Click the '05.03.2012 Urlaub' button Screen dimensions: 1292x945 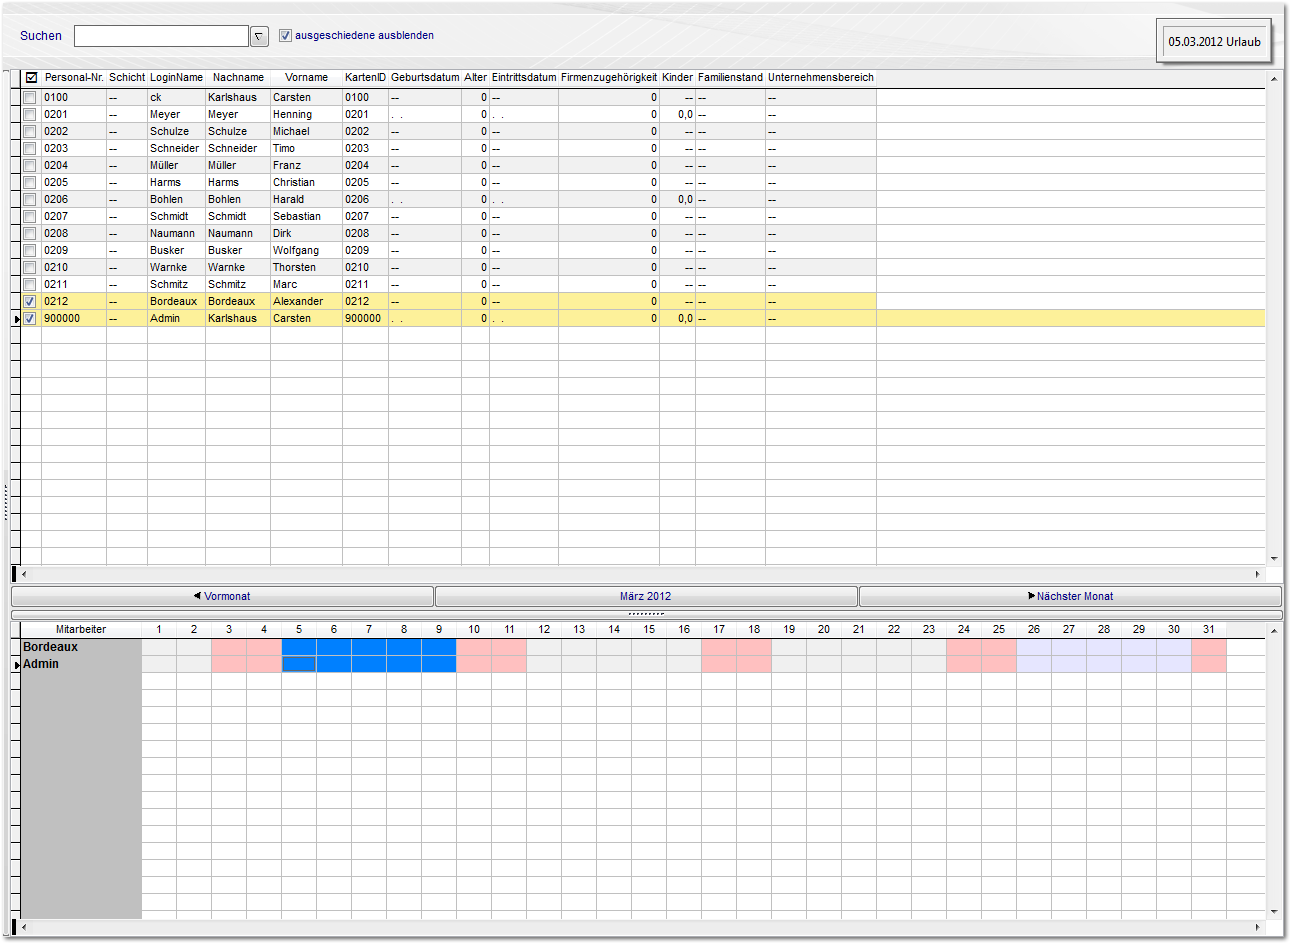(1214, 42)
